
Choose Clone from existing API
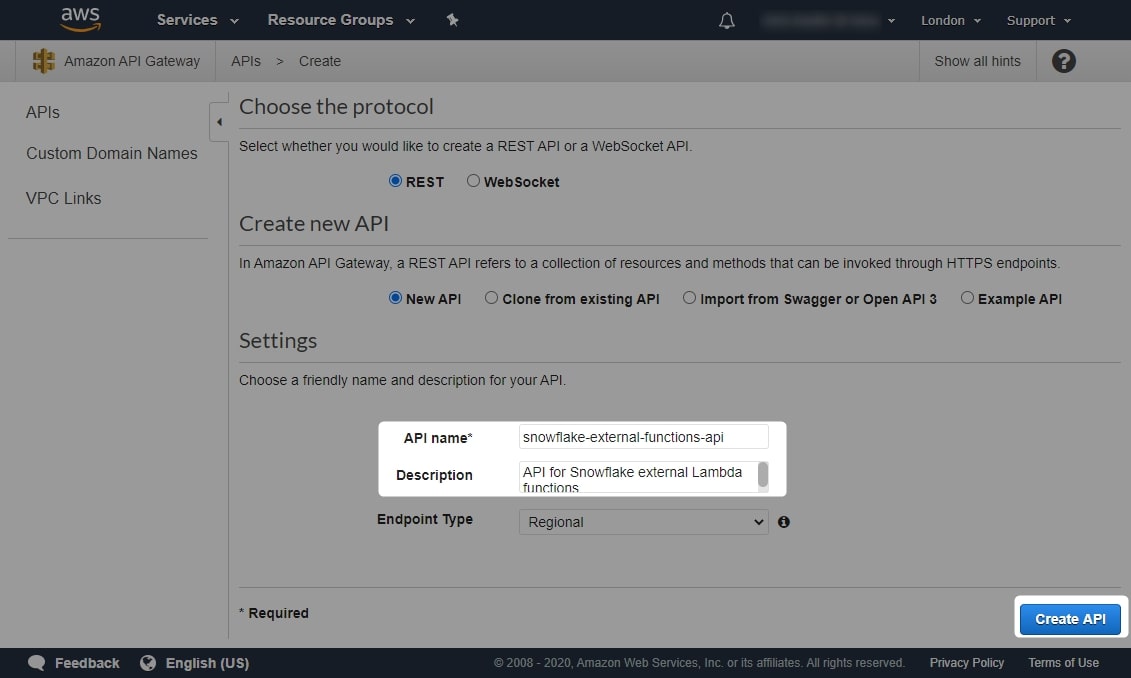(x=491, y=297)
